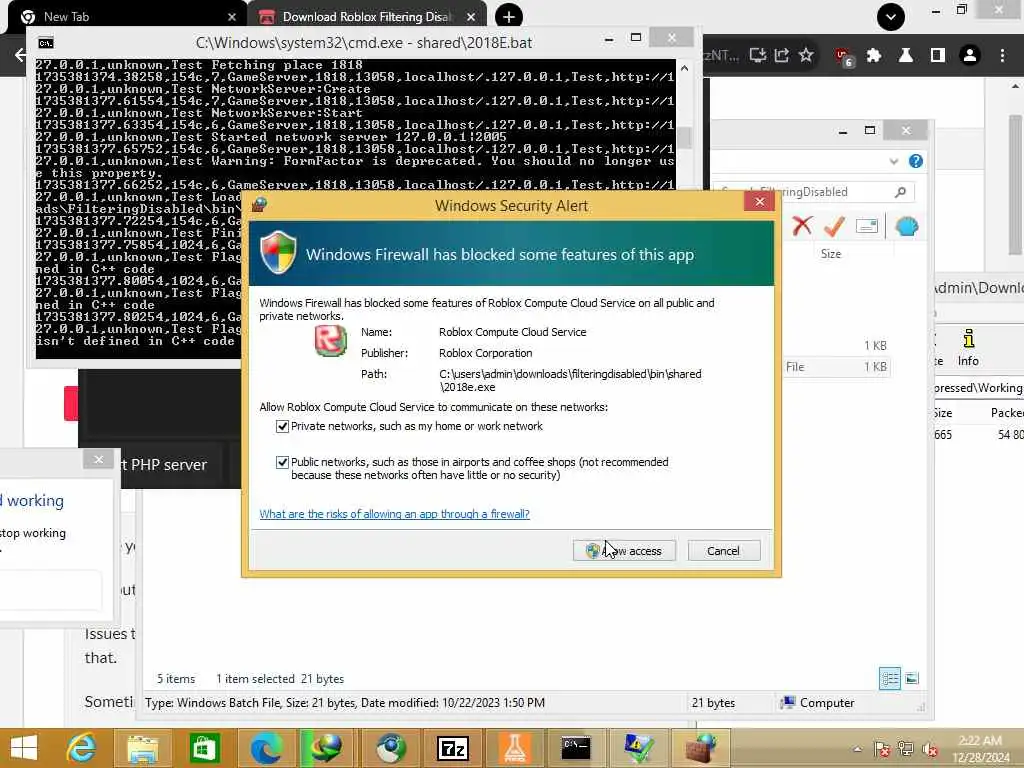The width and height of the screenshot is (1024, 768).
Task: Click the Computer status bar entry
Action: 818,703
